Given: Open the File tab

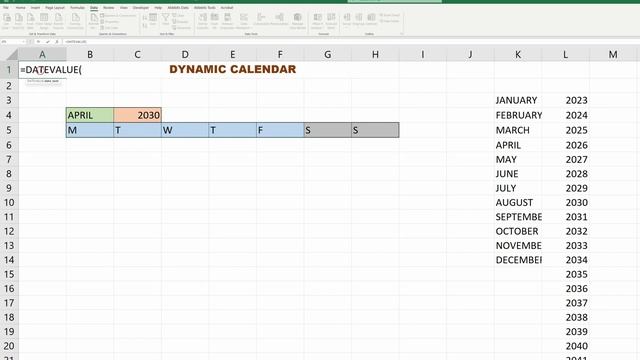Looking at the screenshot, I should coord(6,7).
